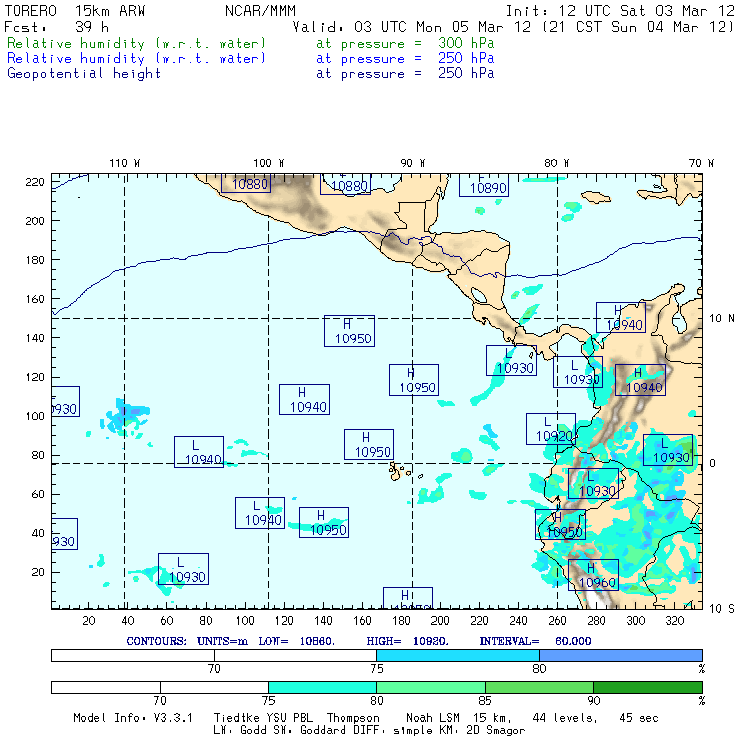
Task: Click the '90' tick label under the lower colorbar
Action: 593,701
